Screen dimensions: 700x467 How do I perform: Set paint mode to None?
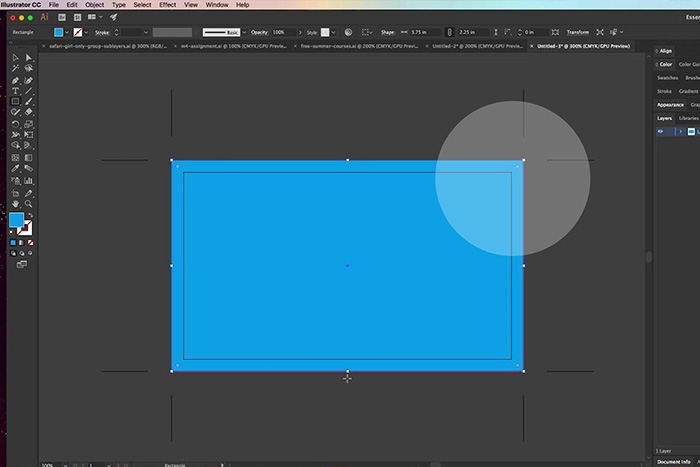30,242
